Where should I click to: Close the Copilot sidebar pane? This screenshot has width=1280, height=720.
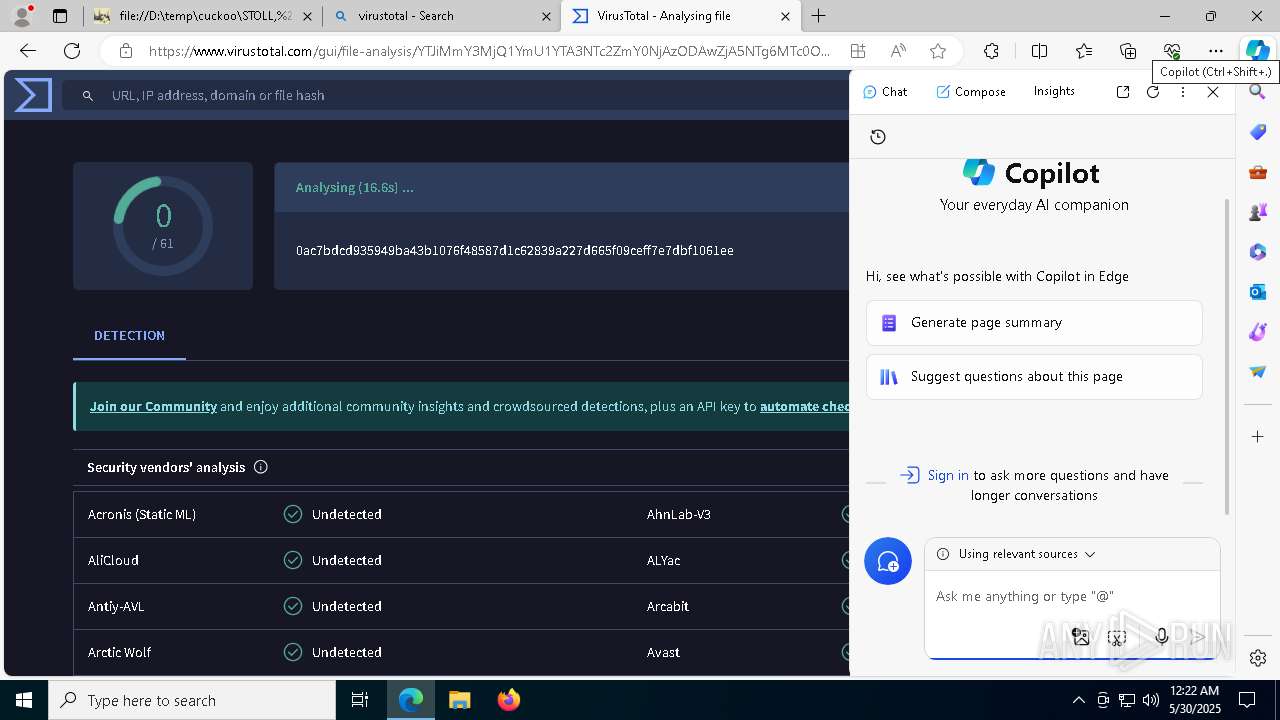coord(1213,91)
